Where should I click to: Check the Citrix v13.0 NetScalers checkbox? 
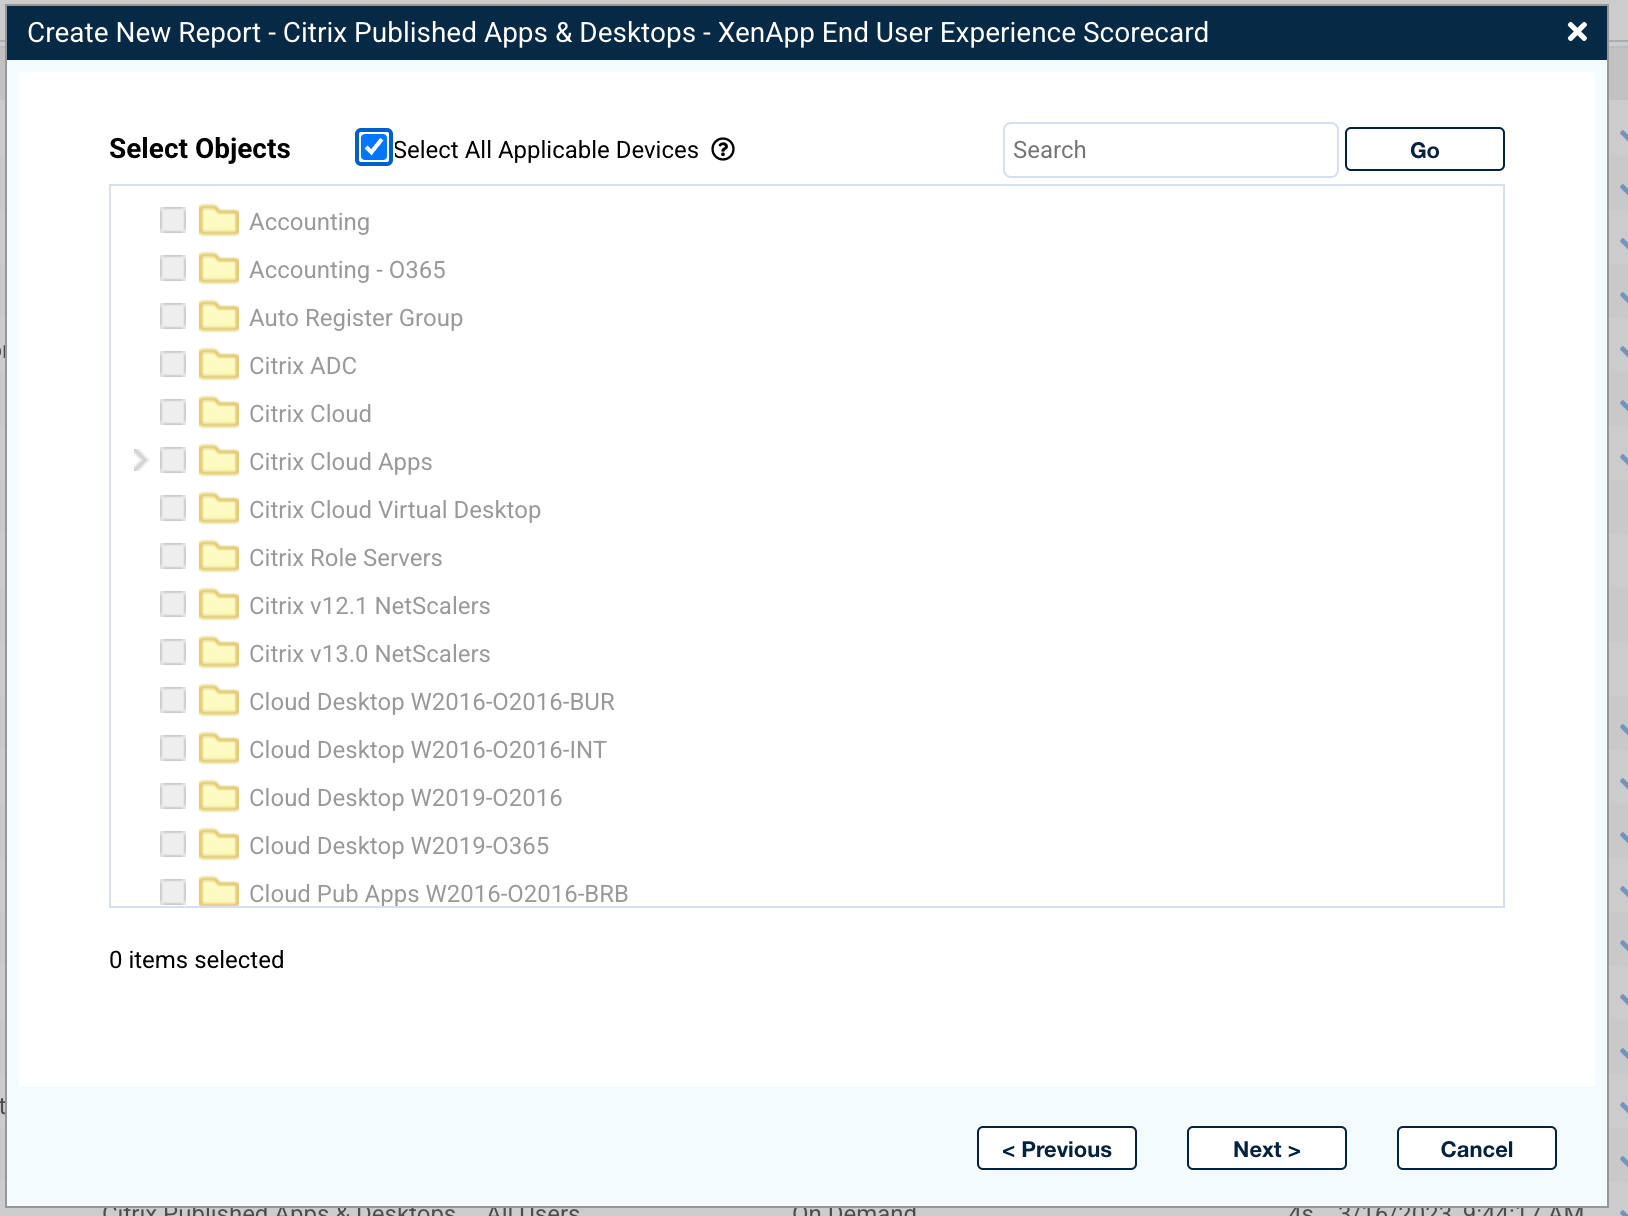[x=173, y=652]
